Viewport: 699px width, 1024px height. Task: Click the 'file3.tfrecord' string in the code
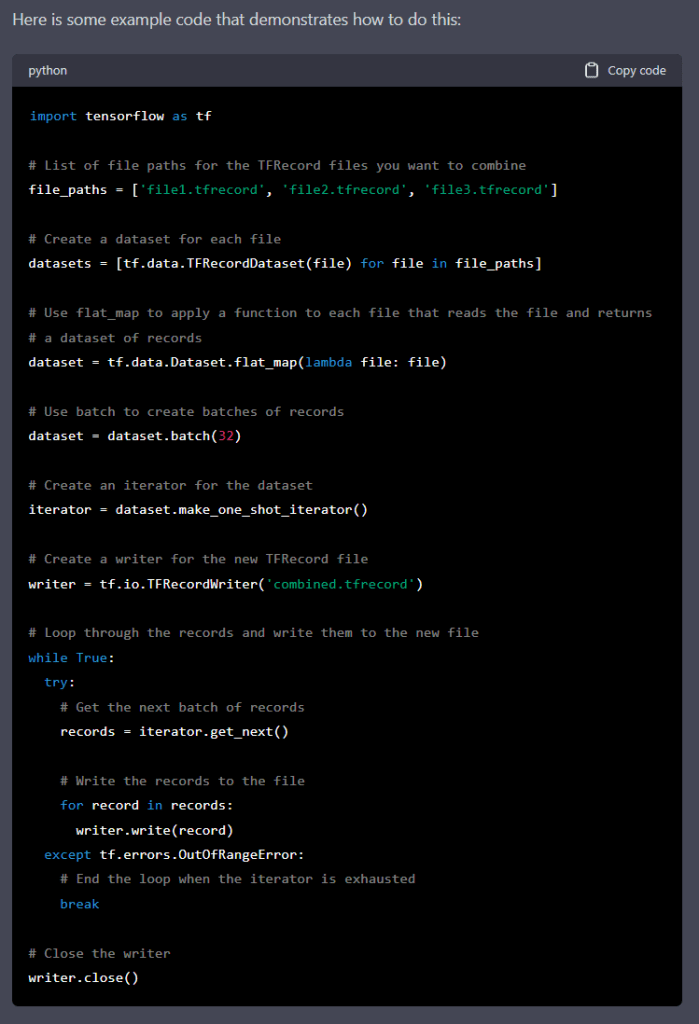click(487, 190)
